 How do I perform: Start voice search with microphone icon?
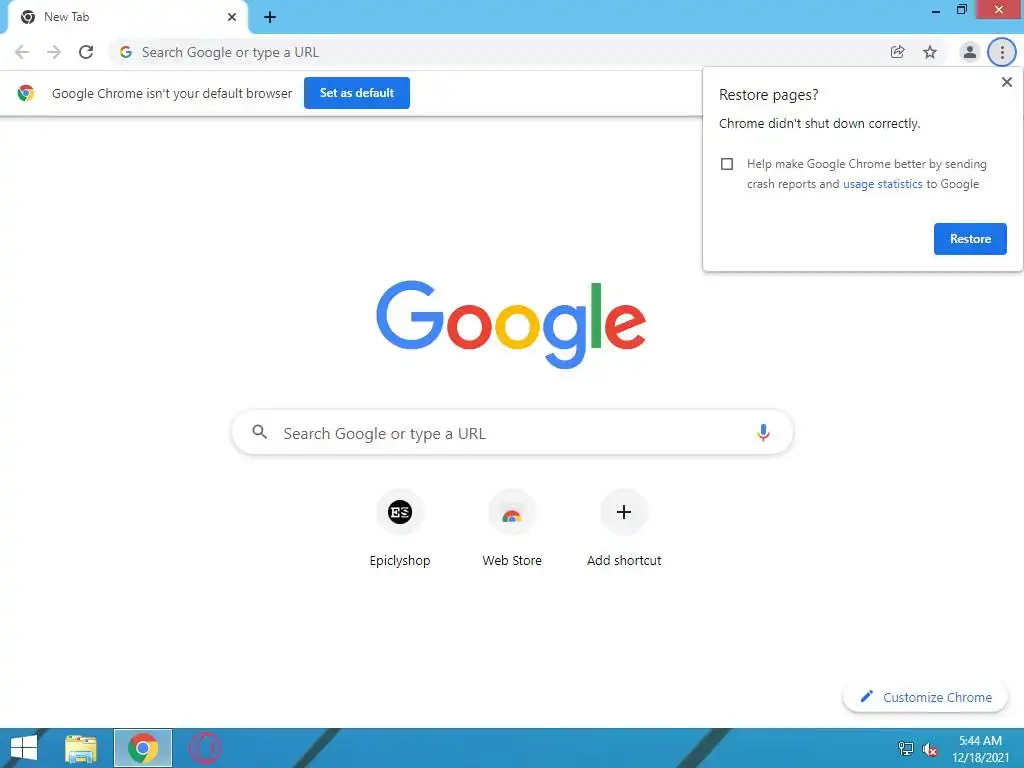[x=763, y=432]
